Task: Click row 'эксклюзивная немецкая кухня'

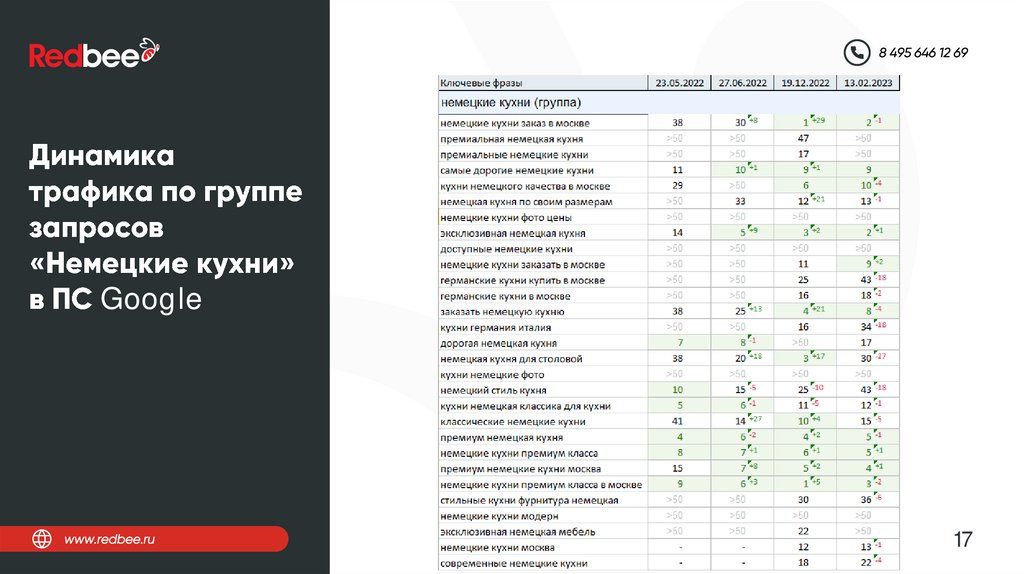Action: 669,232
